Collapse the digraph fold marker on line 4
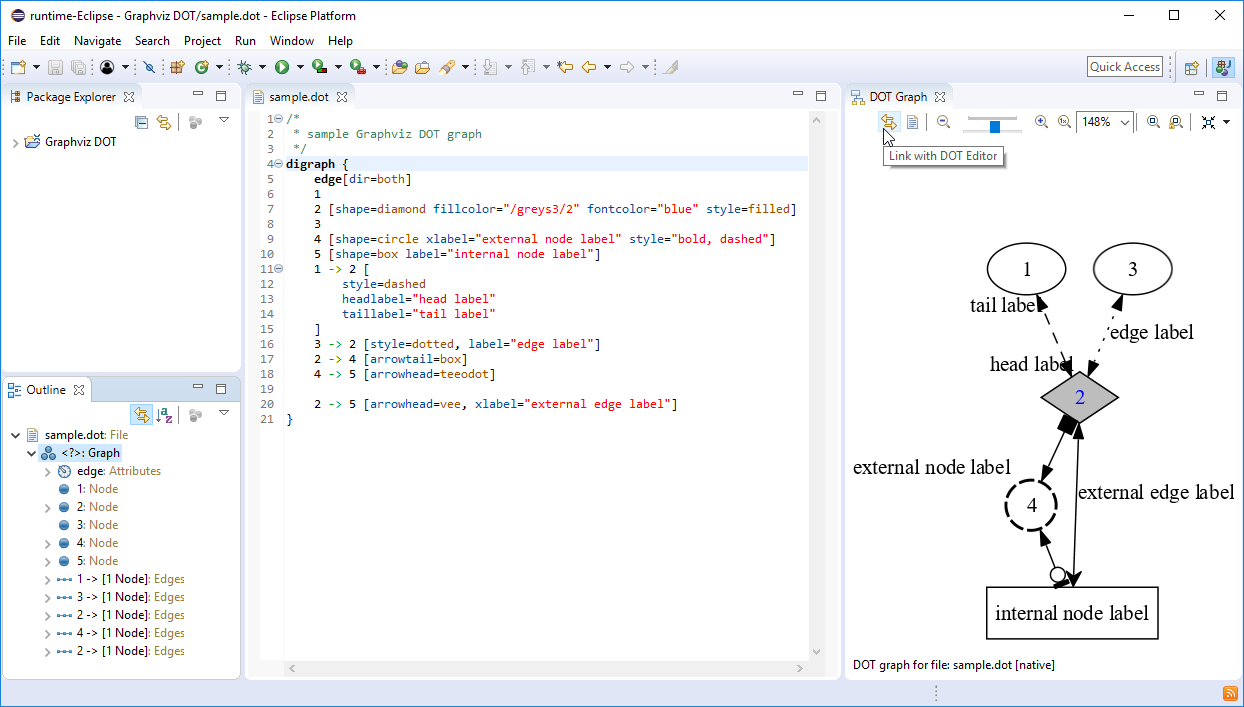 tap(277, 164)
